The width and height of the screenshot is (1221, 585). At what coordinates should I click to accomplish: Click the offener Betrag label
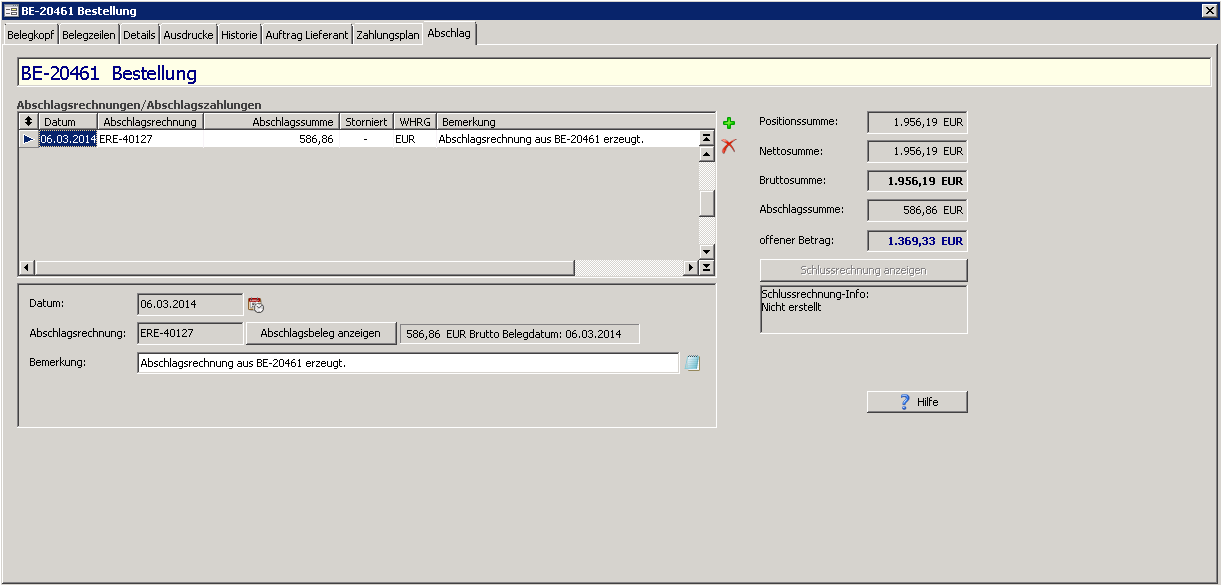coord(796,240)
